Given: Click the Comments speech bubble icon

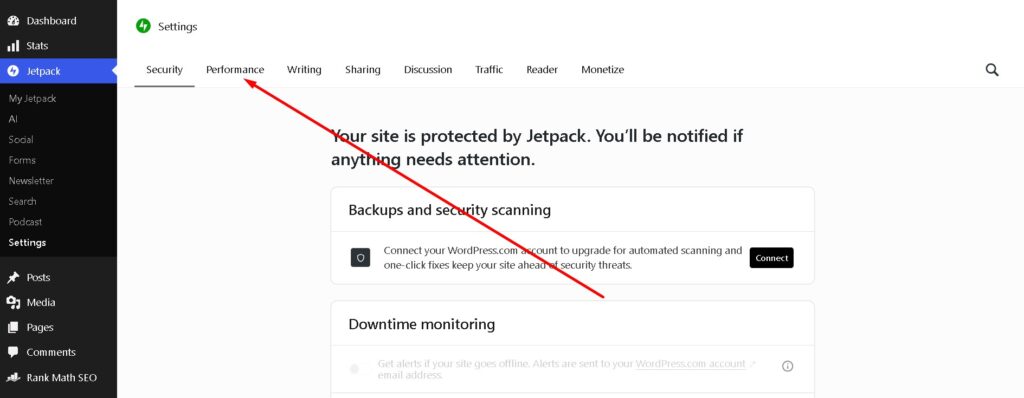Looking at the screenshot, I should pos(13,352).
